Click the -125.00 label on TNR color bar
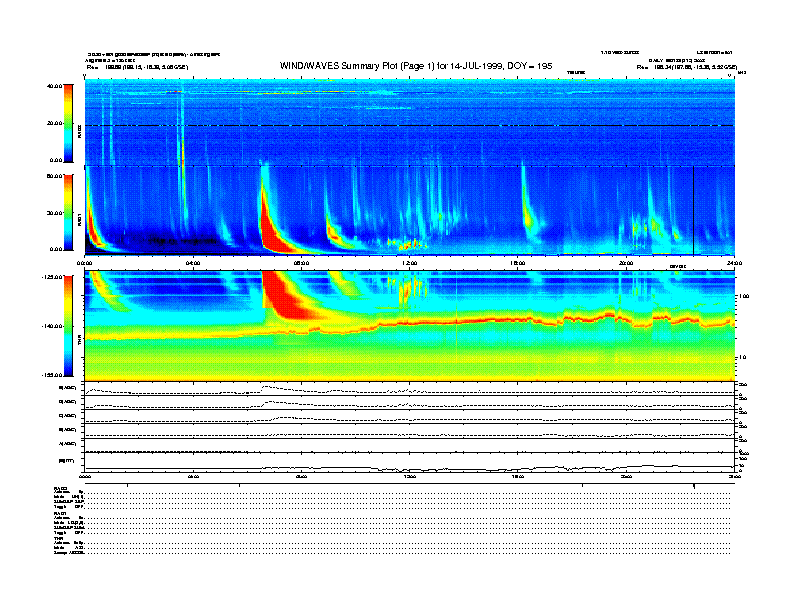Viewport: 792px width, 612px height. click(x=53, y=277)
